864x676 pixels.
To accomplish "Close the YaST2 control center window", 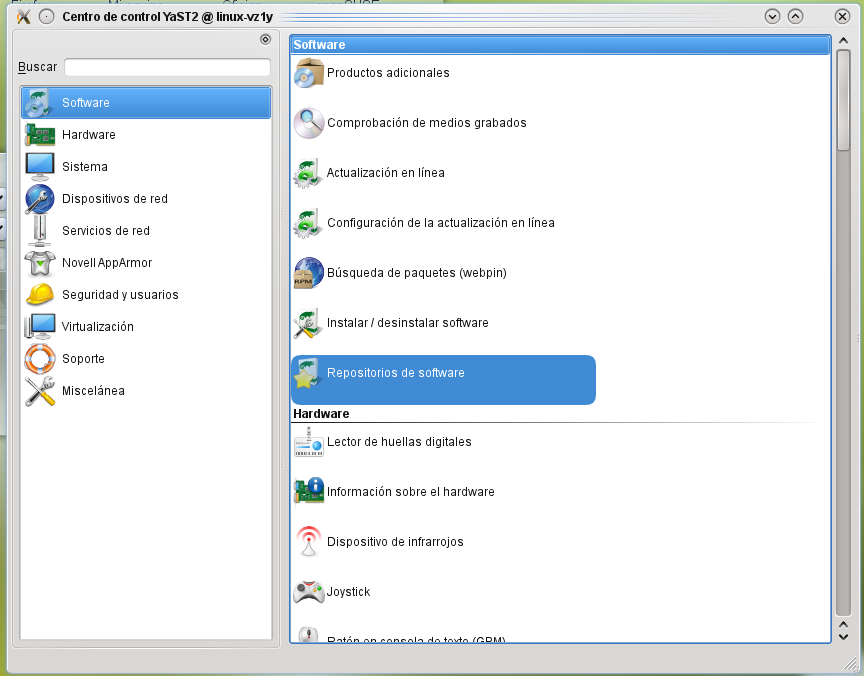I will [x=843, y=17].
